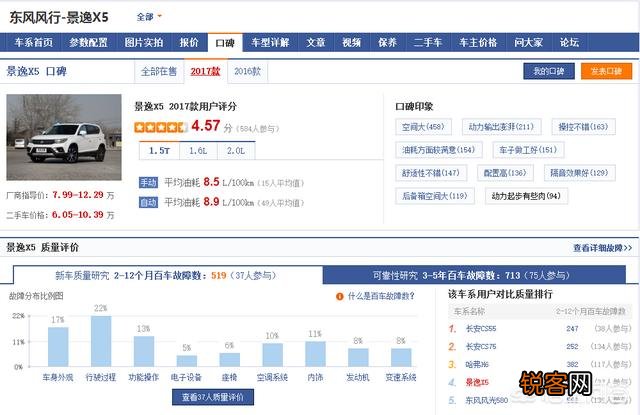Open 长安CS55 ranking link
Image resolution: width=640 pixels, height=415 pixels.
481,328
